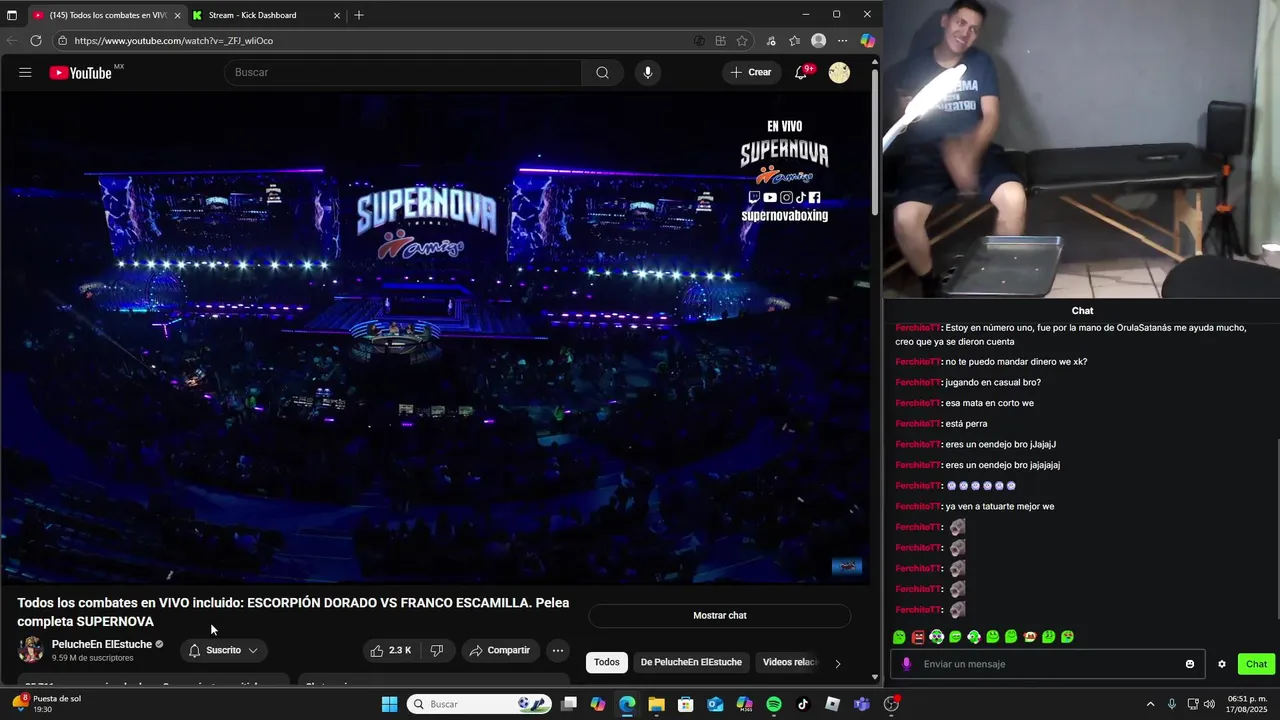Dislike the video with thumbs down
Image resolution: width=1280 pixels, height=720 pixels.
pos(437,650)
